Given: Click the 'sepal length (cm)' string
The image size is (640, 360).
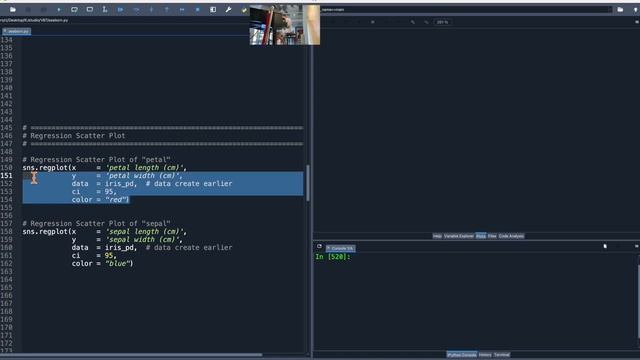Looking at the screenshot, I should [144, 232].
